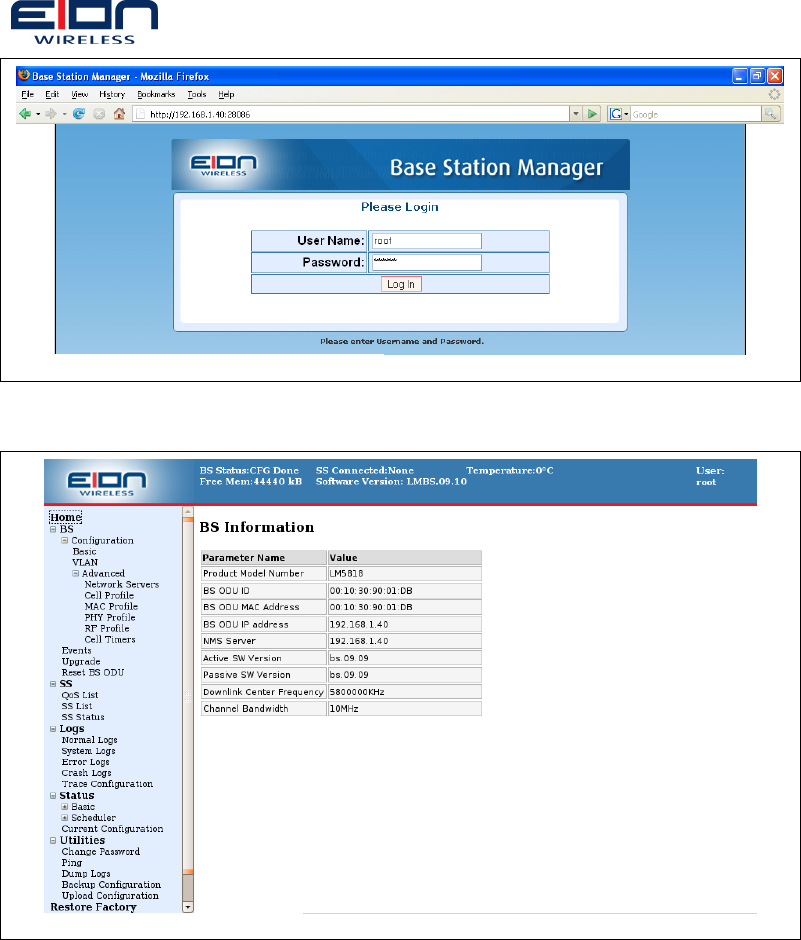Screen dimensions: 801x940
Task: Collapse the Status tree node
Action: 53,796
